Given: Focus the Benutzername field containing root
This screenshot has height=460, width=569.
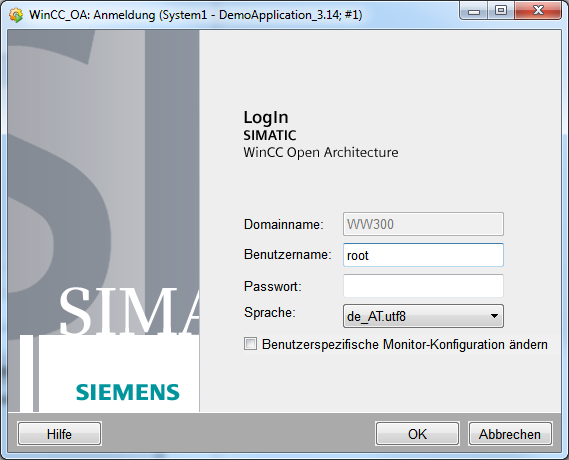Looking at the screenshot, I should pyautogui.click(x=423, y=255).
